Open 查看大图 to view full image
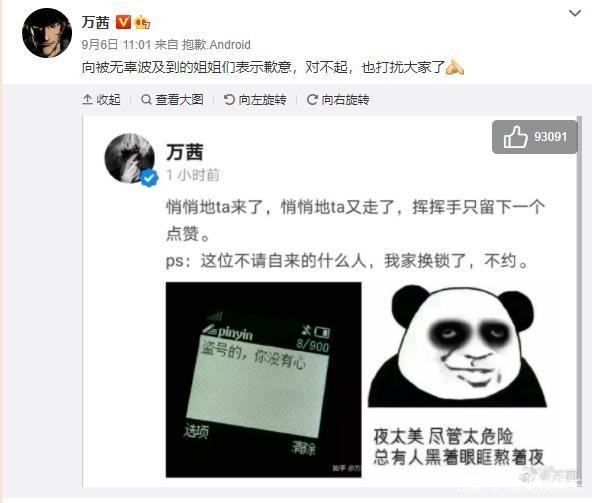 click(172, 100)
